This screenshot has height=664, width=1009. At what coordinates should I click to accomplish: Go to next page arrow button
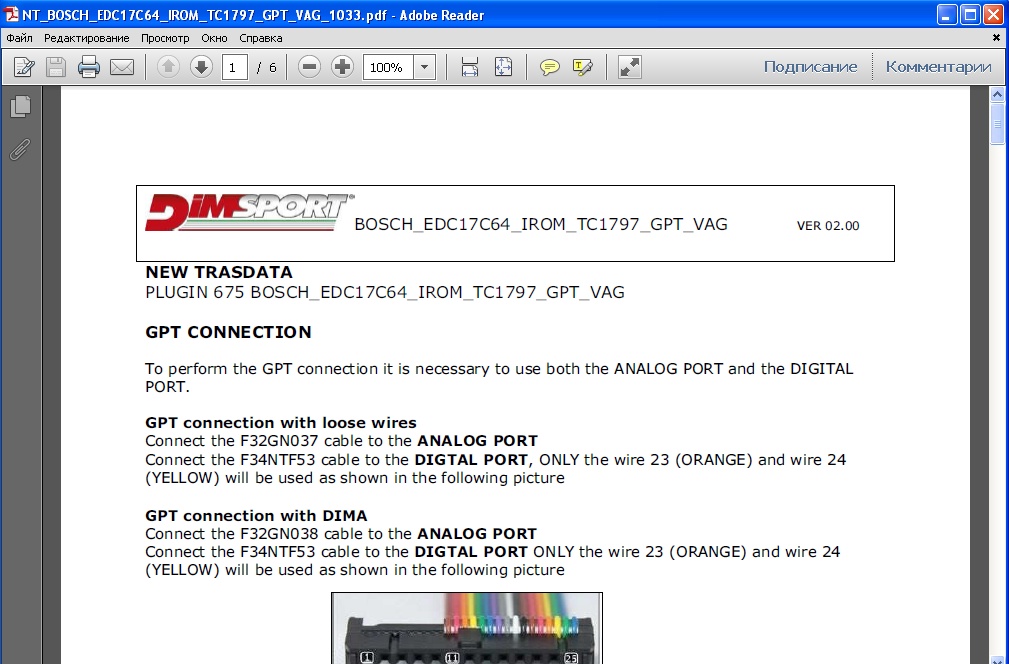pyautogui.click(x=201, y=67)
